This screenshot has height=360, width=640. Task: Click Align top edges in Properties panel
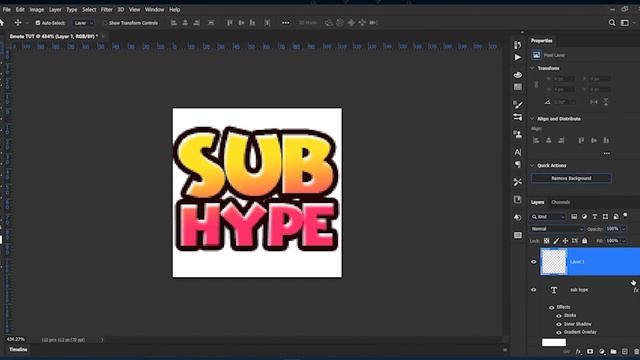pos(581,140)
